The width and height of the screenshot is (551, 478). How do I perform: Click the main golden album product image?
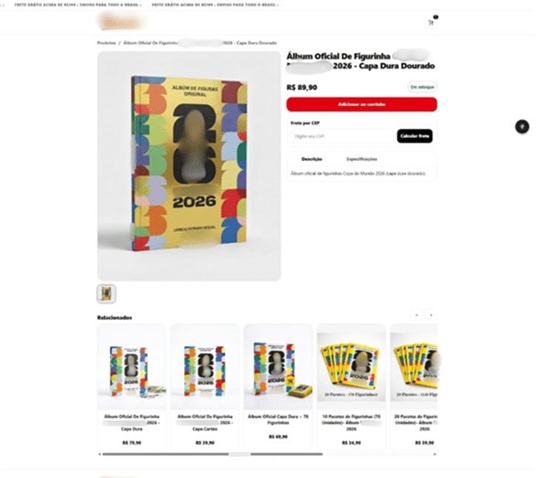[x=189, y=166]
